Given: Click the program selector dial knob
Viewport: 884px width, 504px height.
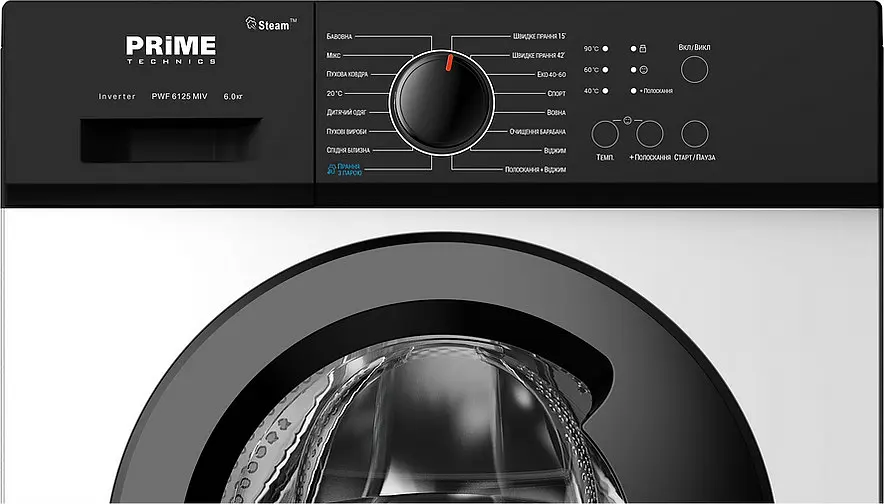Looking at the screenshot, I should tap(442, 103).
